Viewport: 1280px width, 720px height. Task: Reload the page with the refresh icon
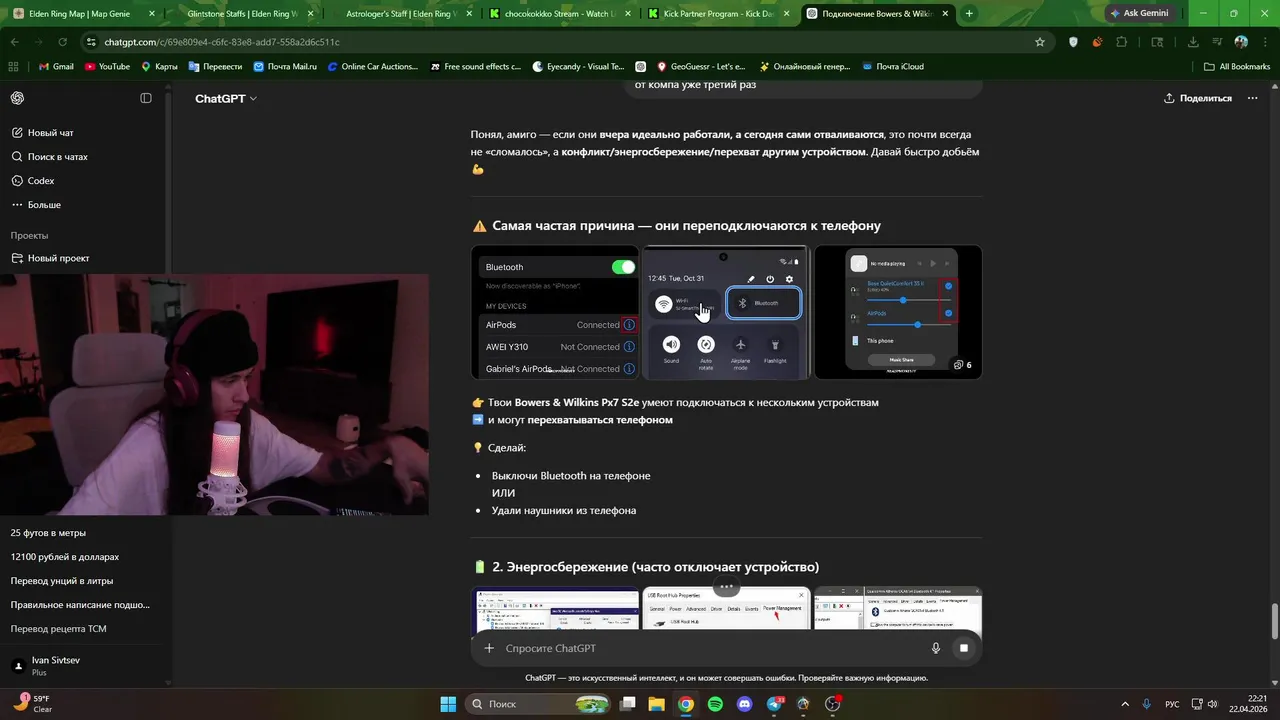pos(63,42)
